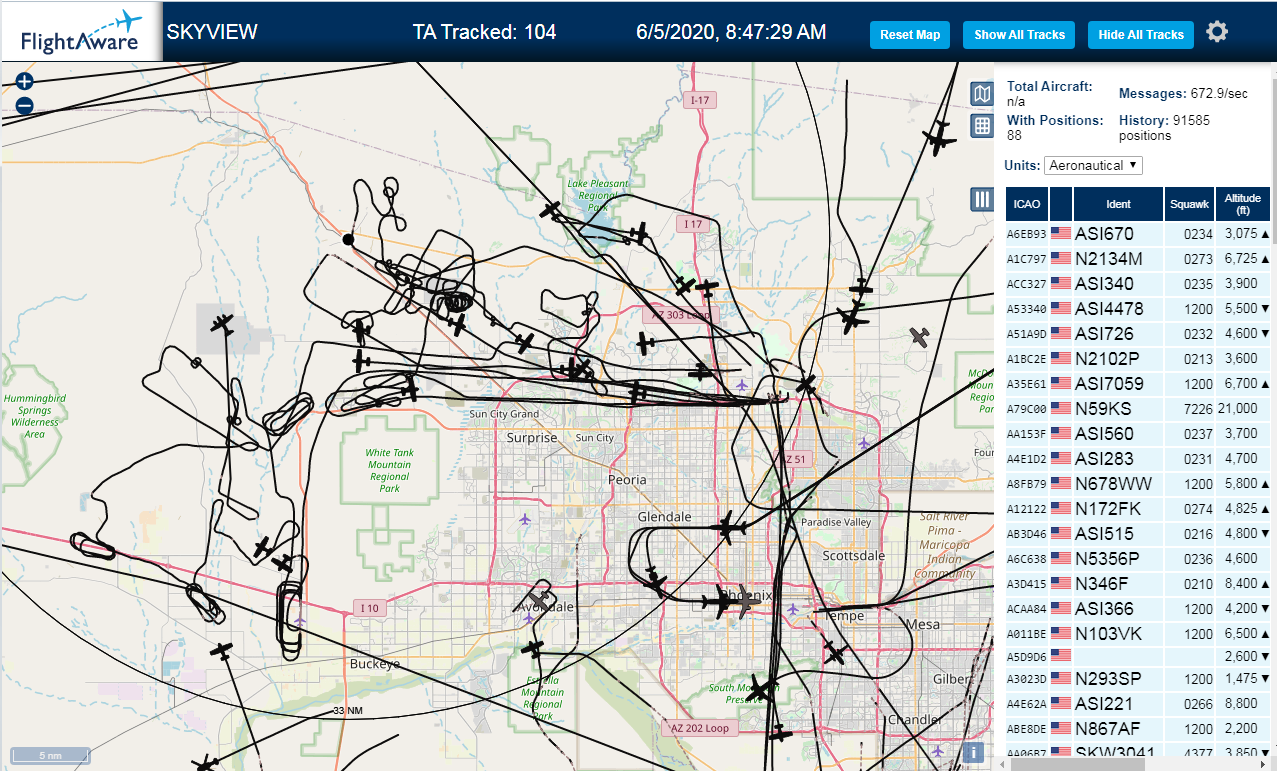Select the ASI340 ident
Screen dimensions: 1277x771
[1105, 284]
